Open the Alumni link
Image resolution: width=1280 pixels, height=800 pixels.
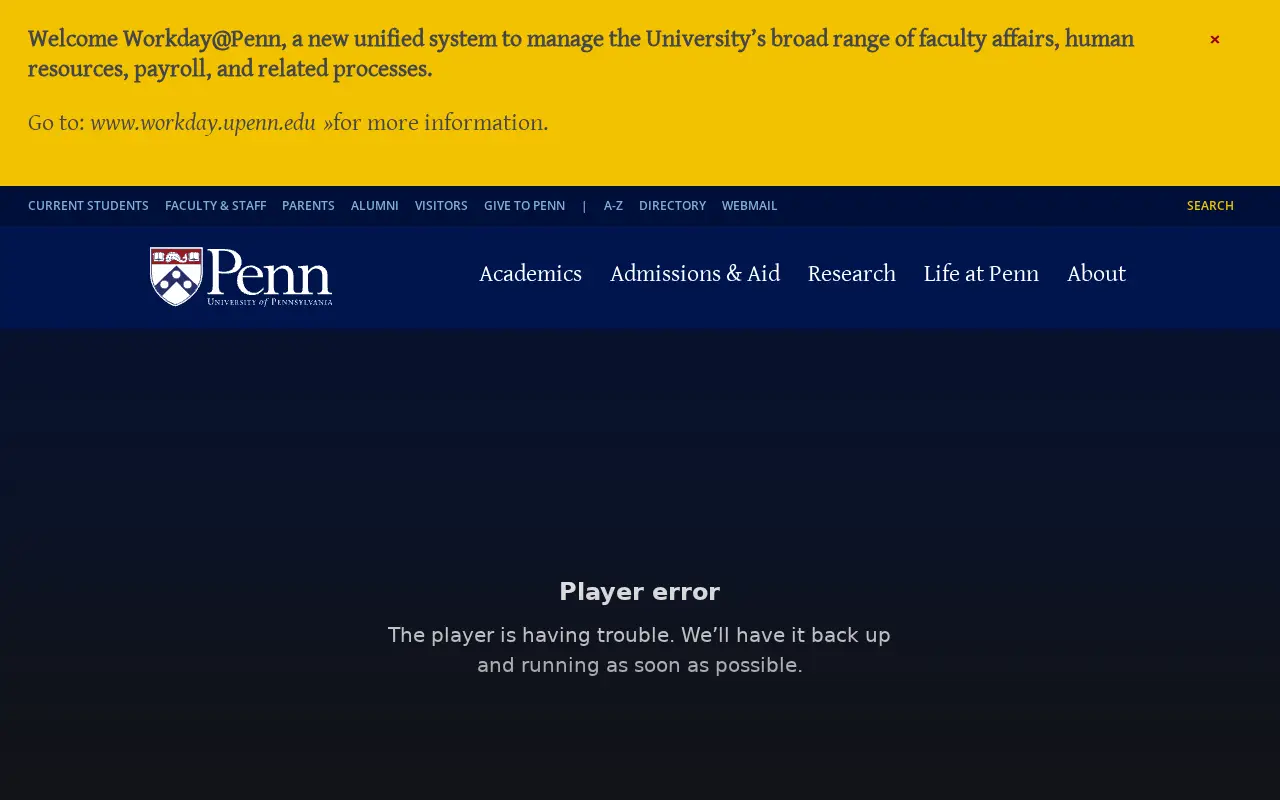tap(375, 206)
